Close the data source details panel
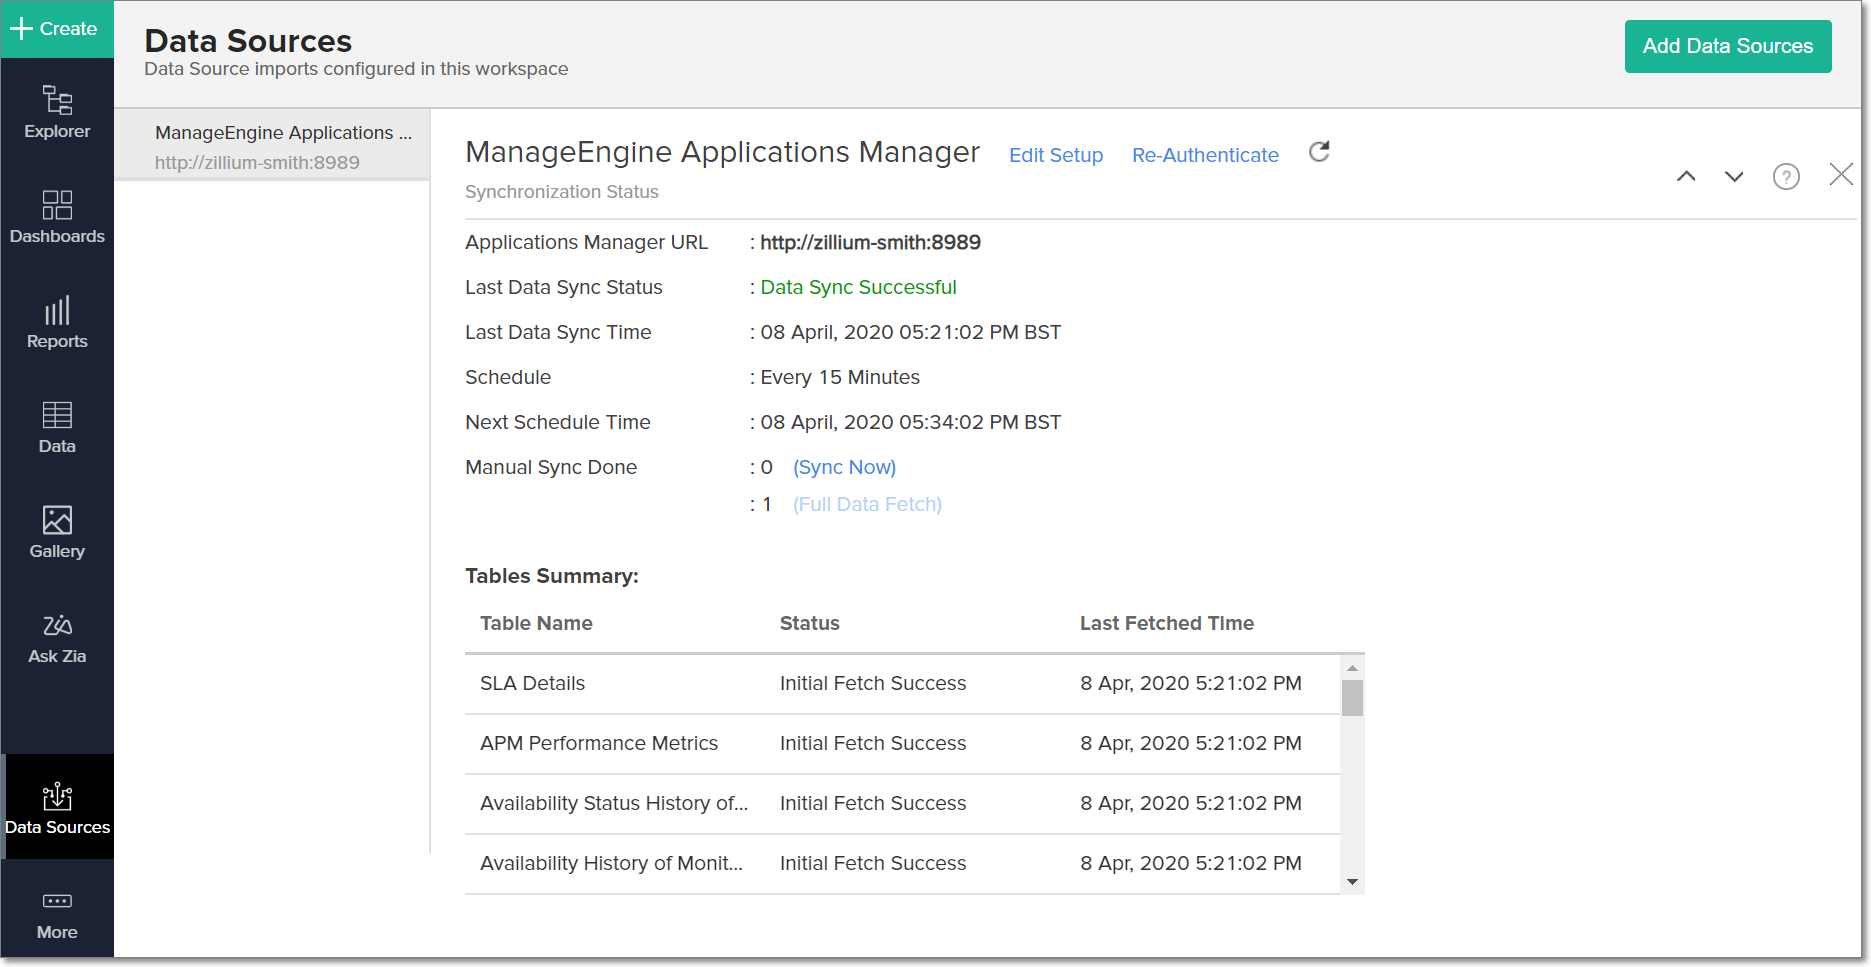1871x967 pixels. click(1840, 175)
